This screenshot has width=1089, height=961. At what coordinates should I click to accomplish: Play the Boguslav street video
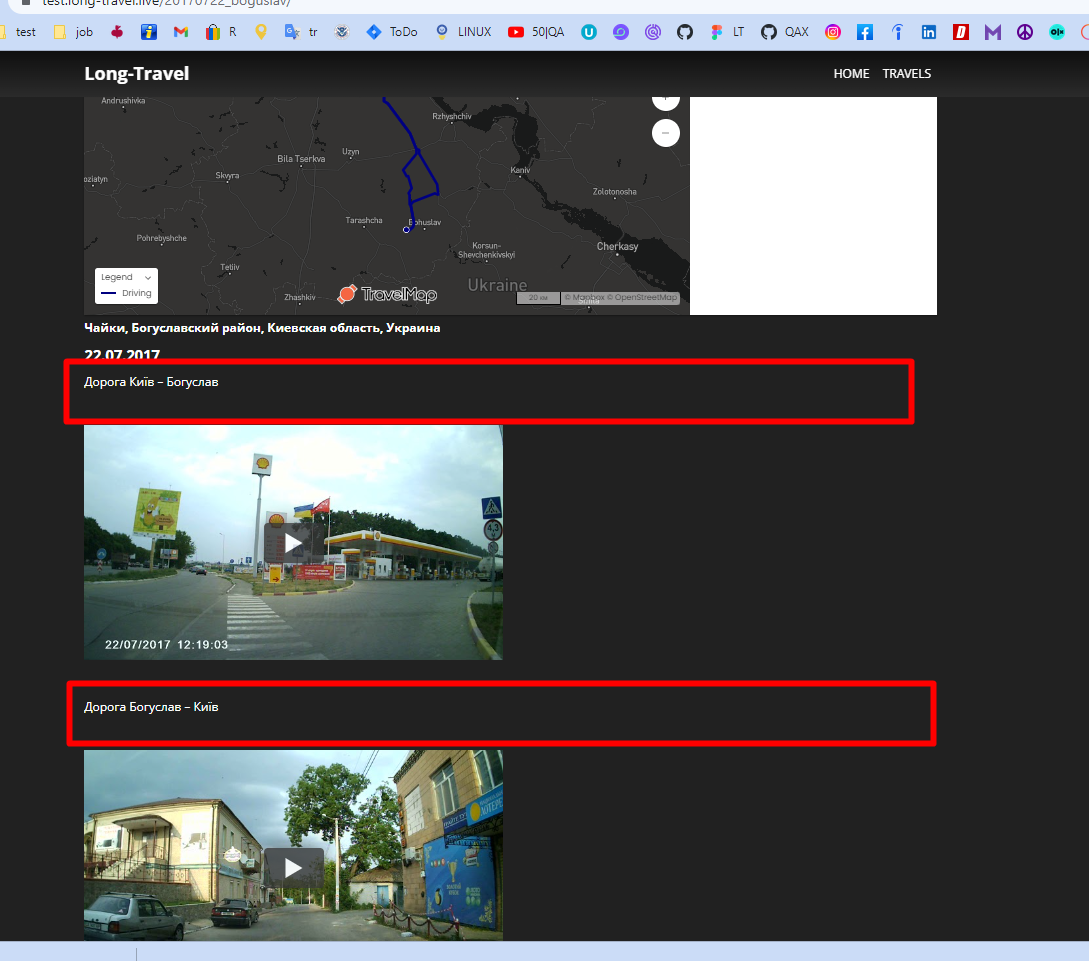point(293,866)
